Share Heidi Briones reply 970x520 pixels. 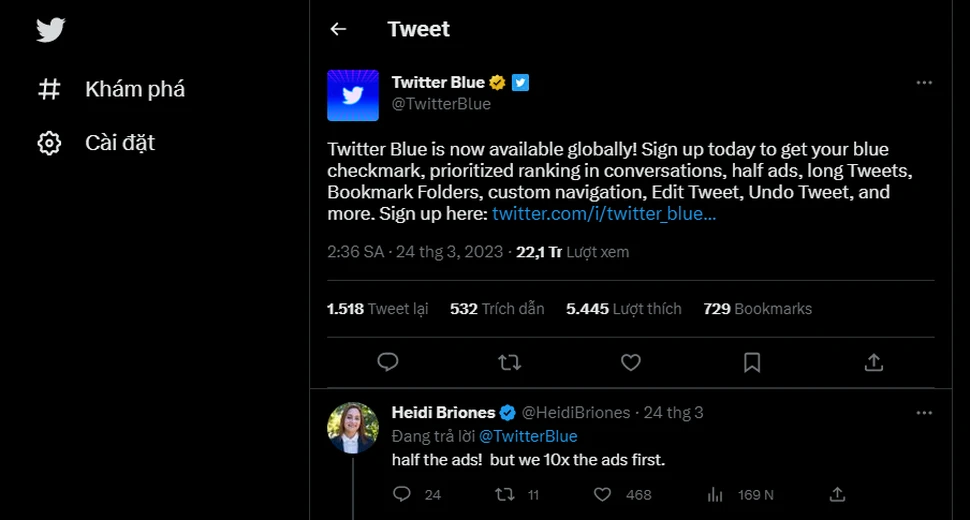(838, 494)
